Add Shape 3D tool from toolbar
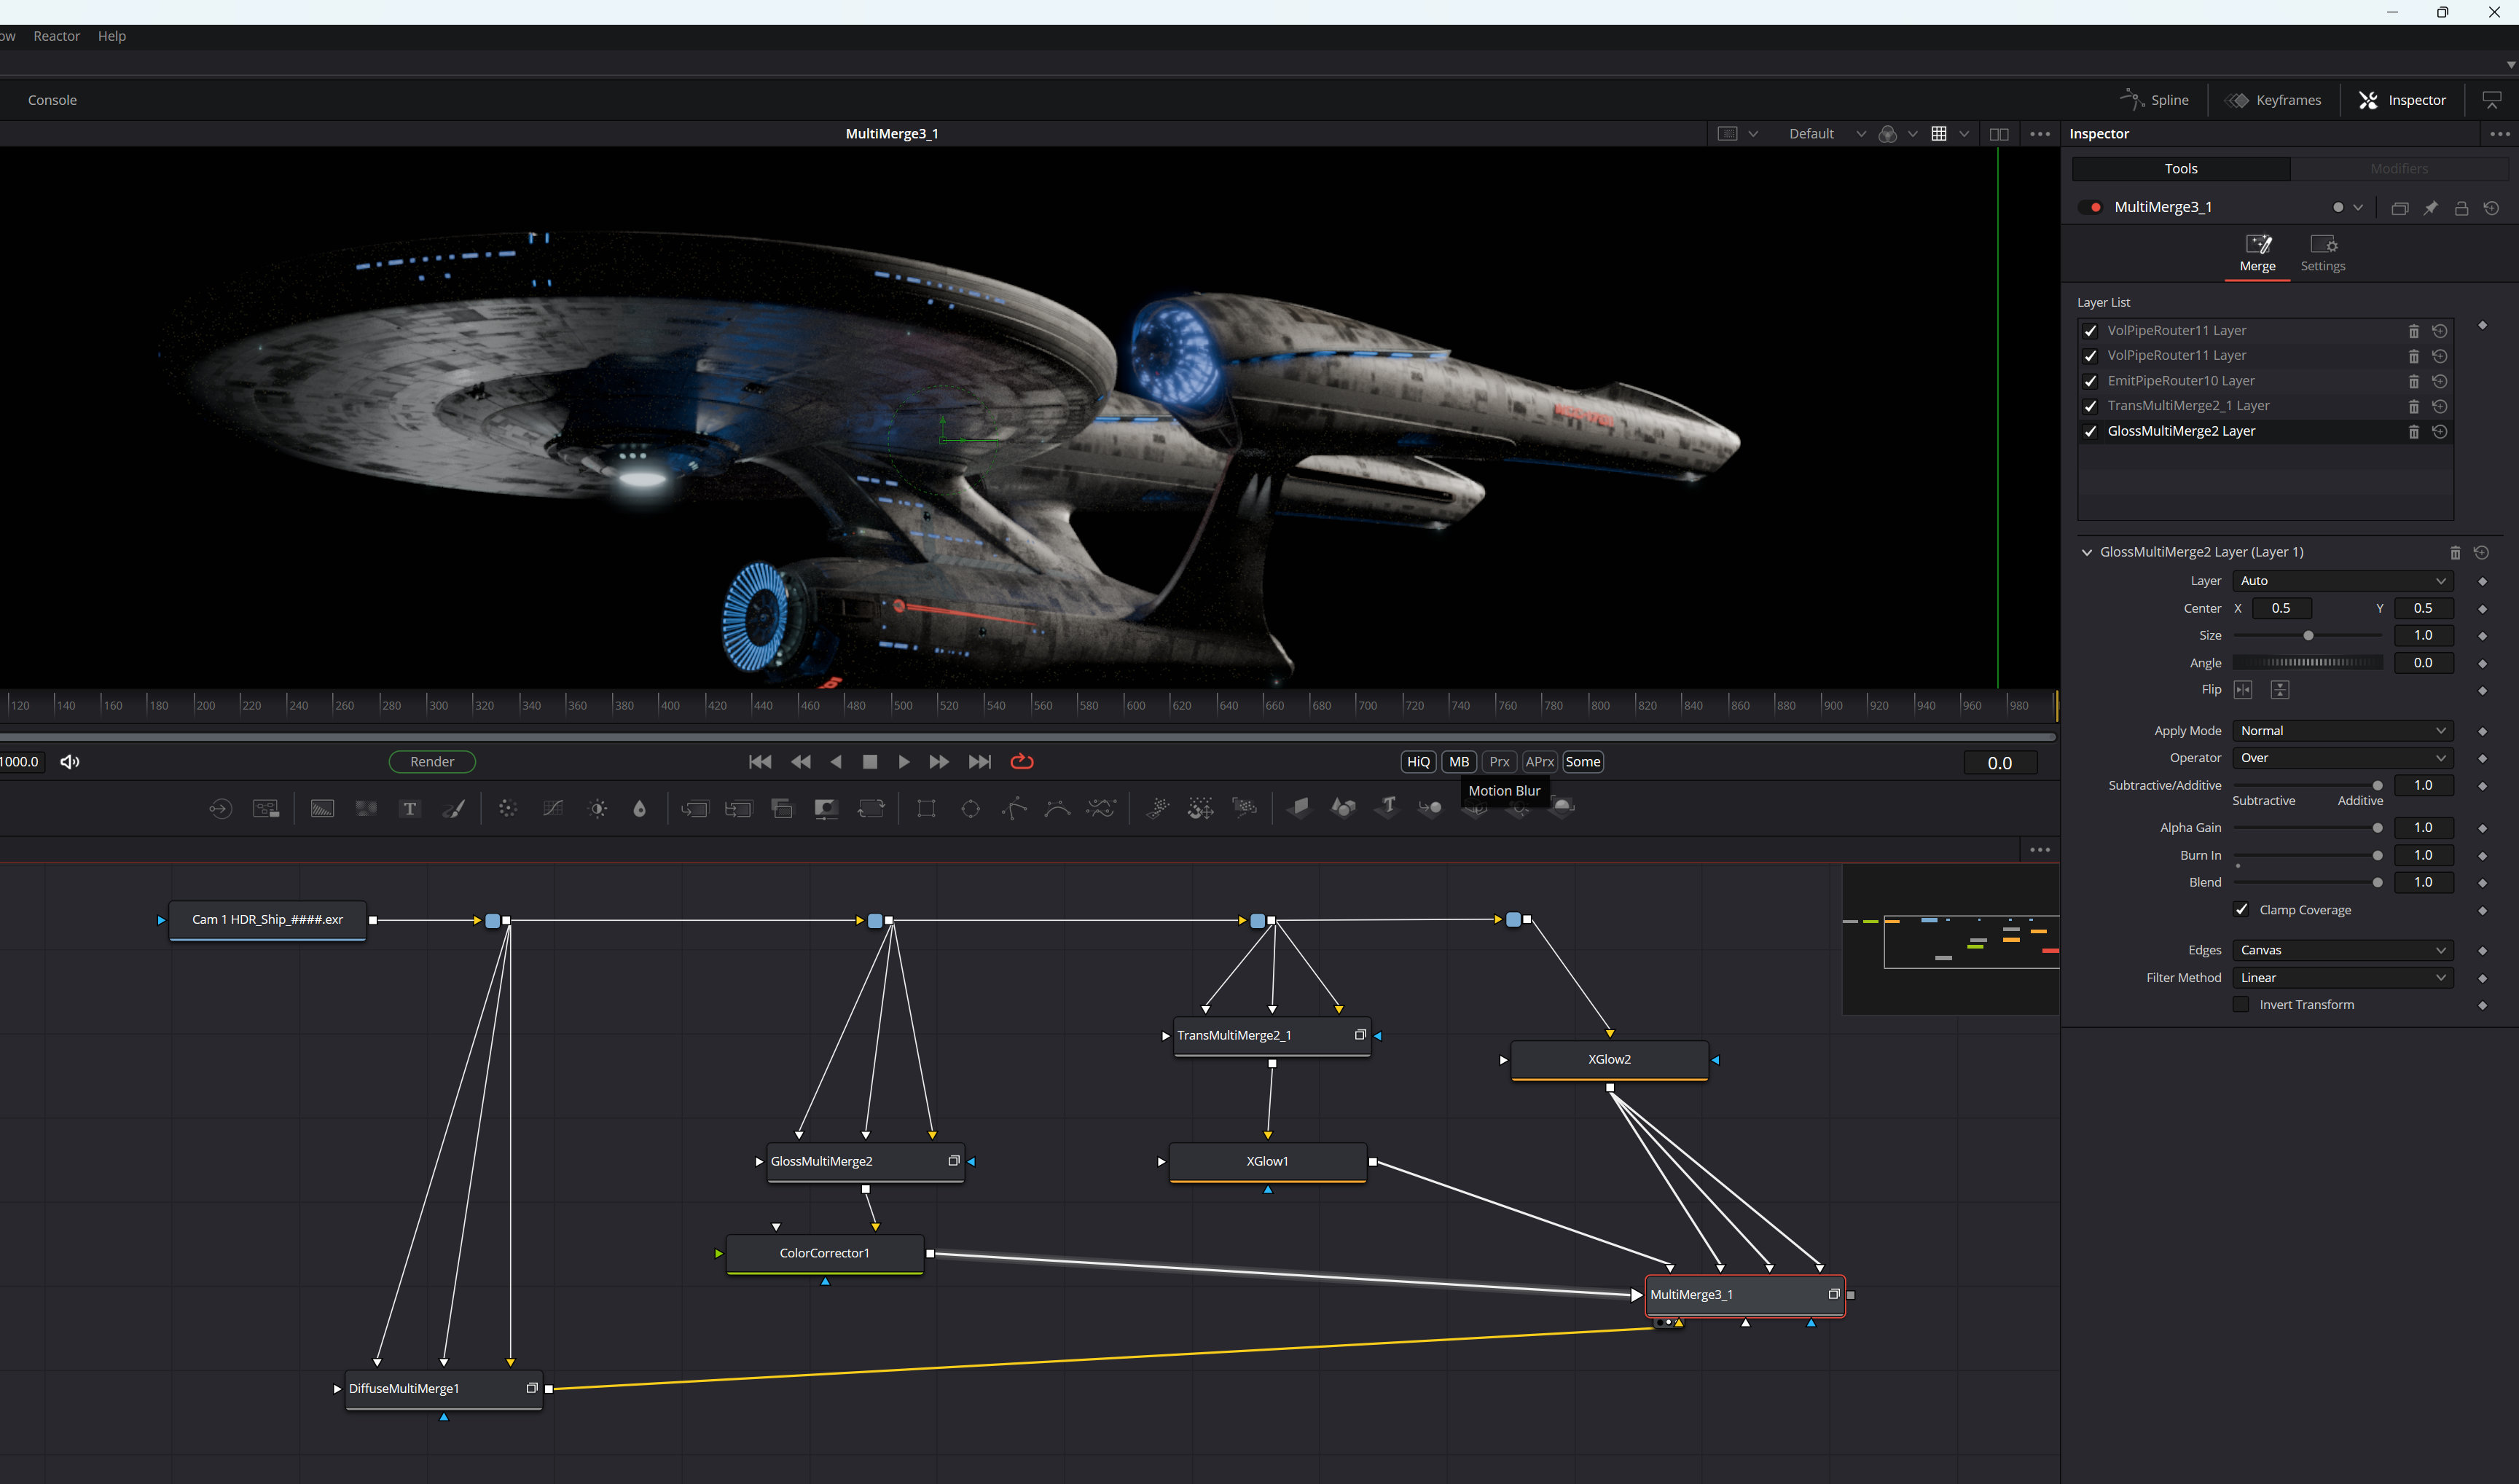Screen dimensions: 2519x1484 point(1343,808)
